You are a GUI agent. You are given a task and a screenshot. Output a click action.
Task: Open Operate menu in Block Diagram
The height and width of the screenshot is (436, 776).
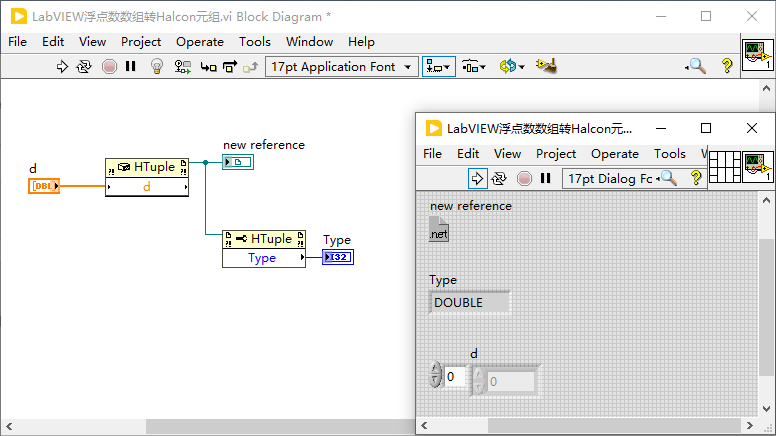click(x=200, y=42)
